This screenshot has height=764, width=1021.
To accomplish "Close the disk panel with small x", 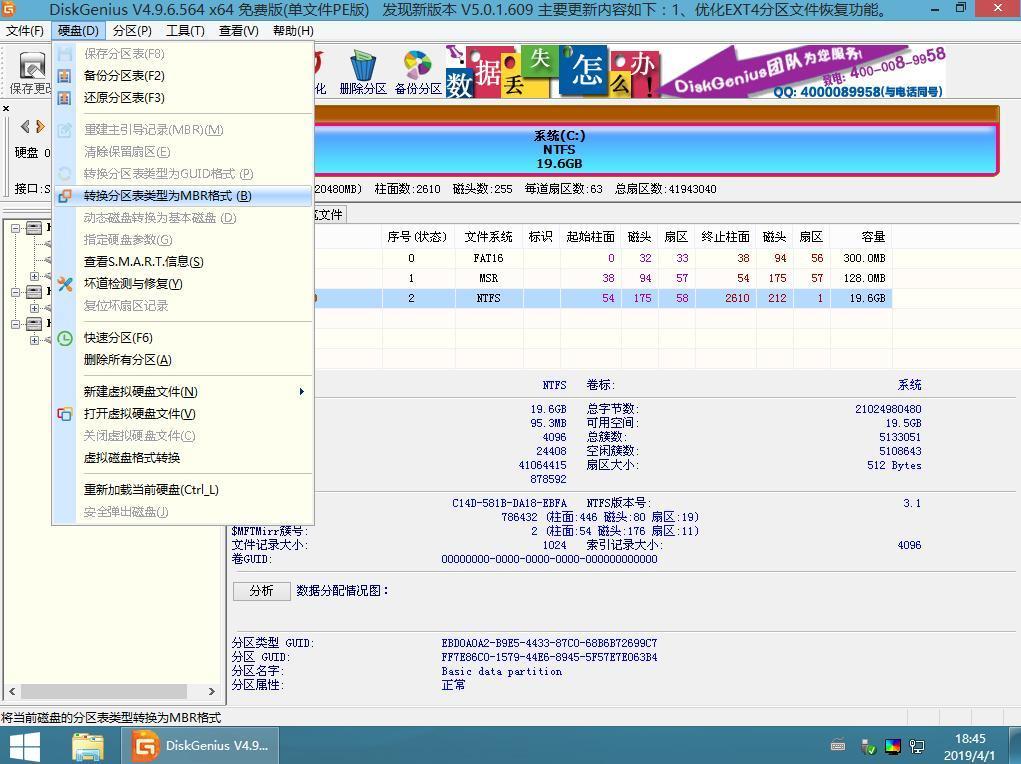I will coord(6,109).
